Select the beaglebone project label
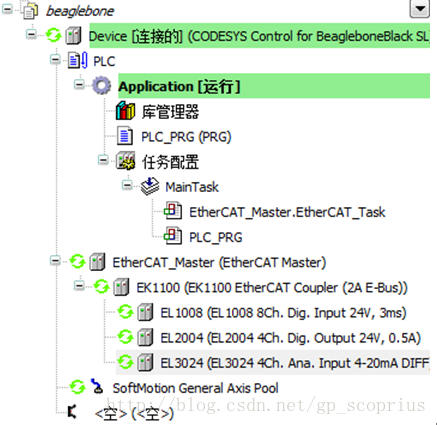The height and width of the screenshot is (425, 437). point(80,11)
